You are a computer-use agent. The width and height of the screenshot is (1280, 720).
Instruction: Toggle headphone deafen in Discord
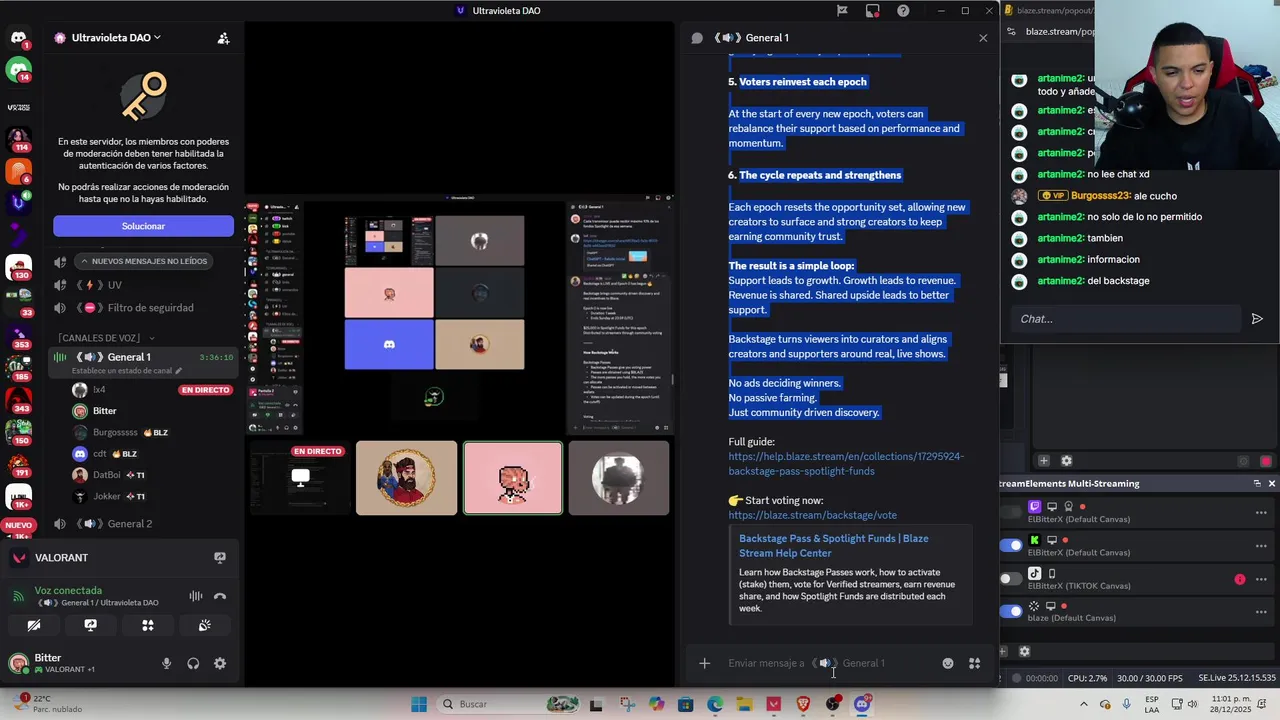click(193, 663)
